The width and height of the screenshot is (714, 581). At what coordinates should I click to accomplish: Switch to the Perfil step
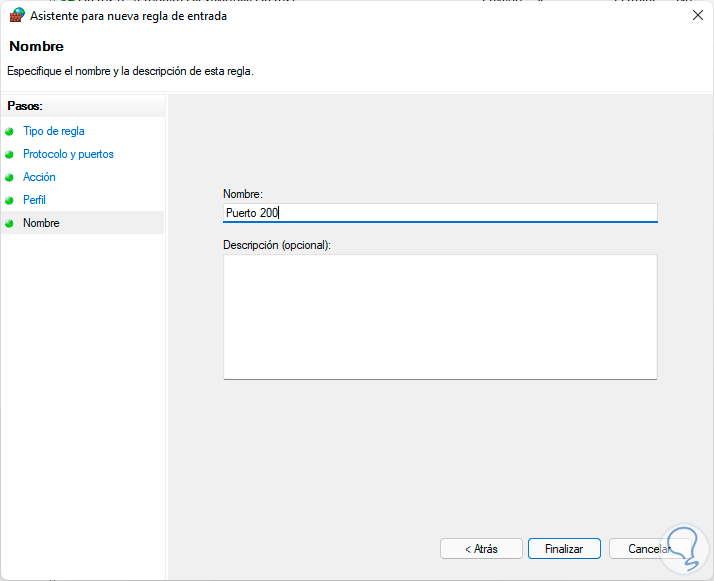[35, 200]
